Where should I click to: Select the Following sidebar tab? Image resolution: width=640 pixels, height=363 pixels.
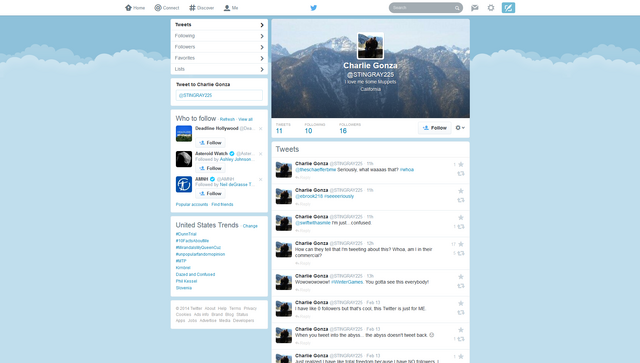click(219, 36)
